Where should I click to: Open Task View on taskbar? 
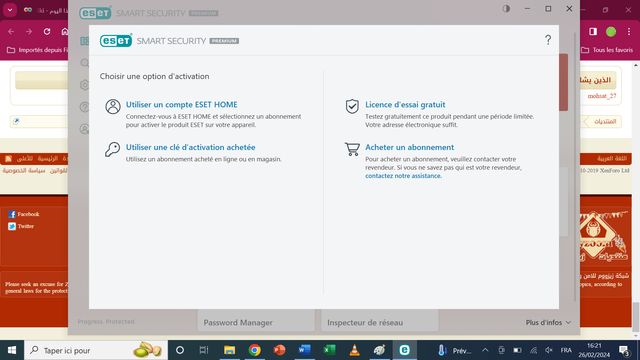click(204, 350)
